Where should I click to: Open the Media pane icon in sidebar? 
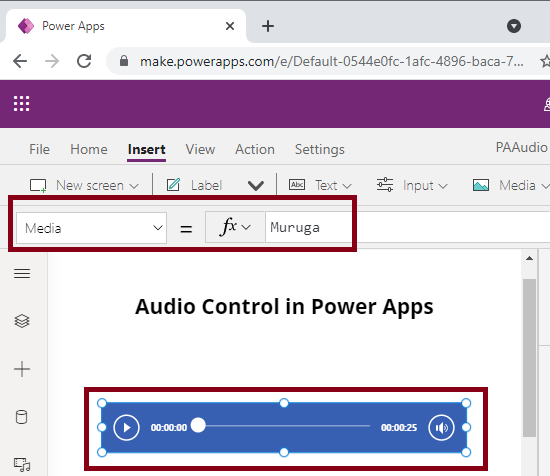[22, 465]
